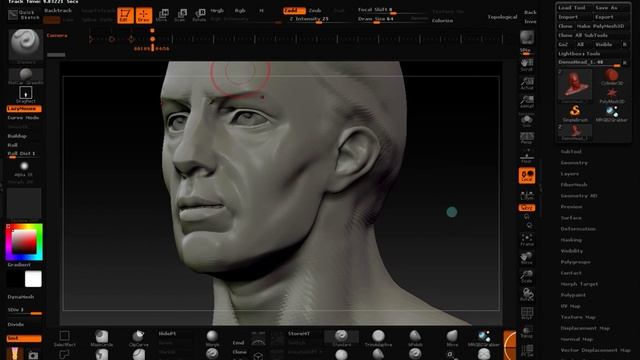Select the large DemoHead tool thumbnail
Image resolution: width=640 pixels, height=360 pixels.
tap(575, 85)
